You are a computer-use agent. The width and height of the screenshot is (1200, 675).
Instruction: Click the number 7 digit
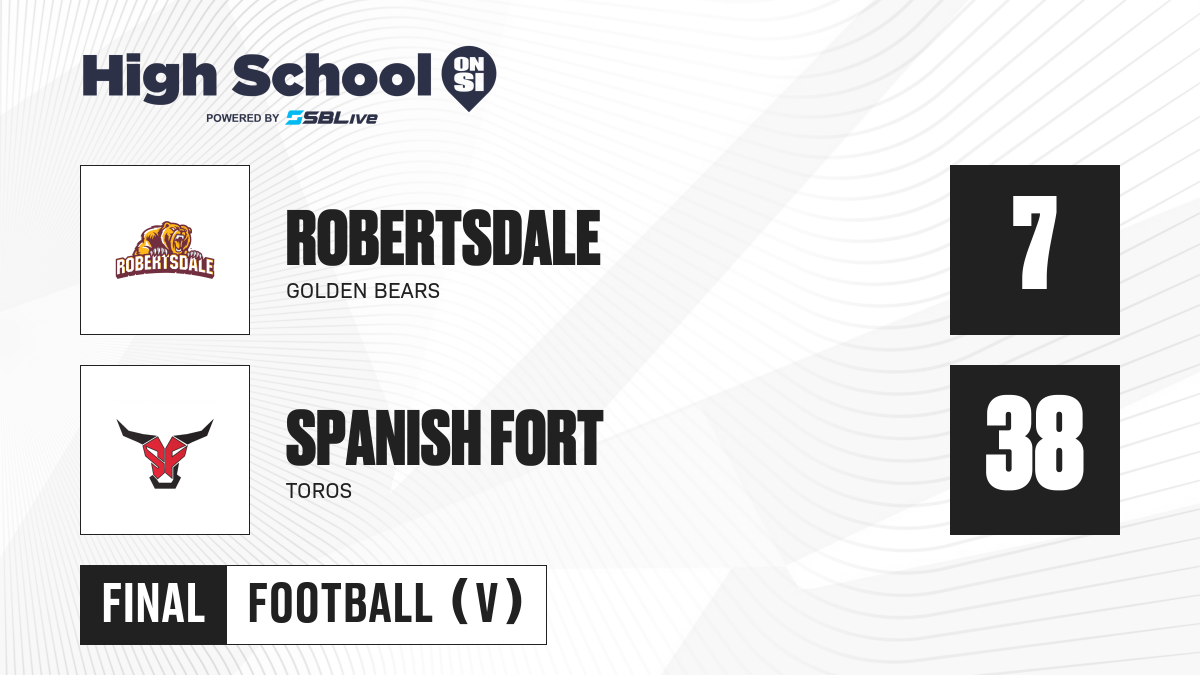[1035, 242]
